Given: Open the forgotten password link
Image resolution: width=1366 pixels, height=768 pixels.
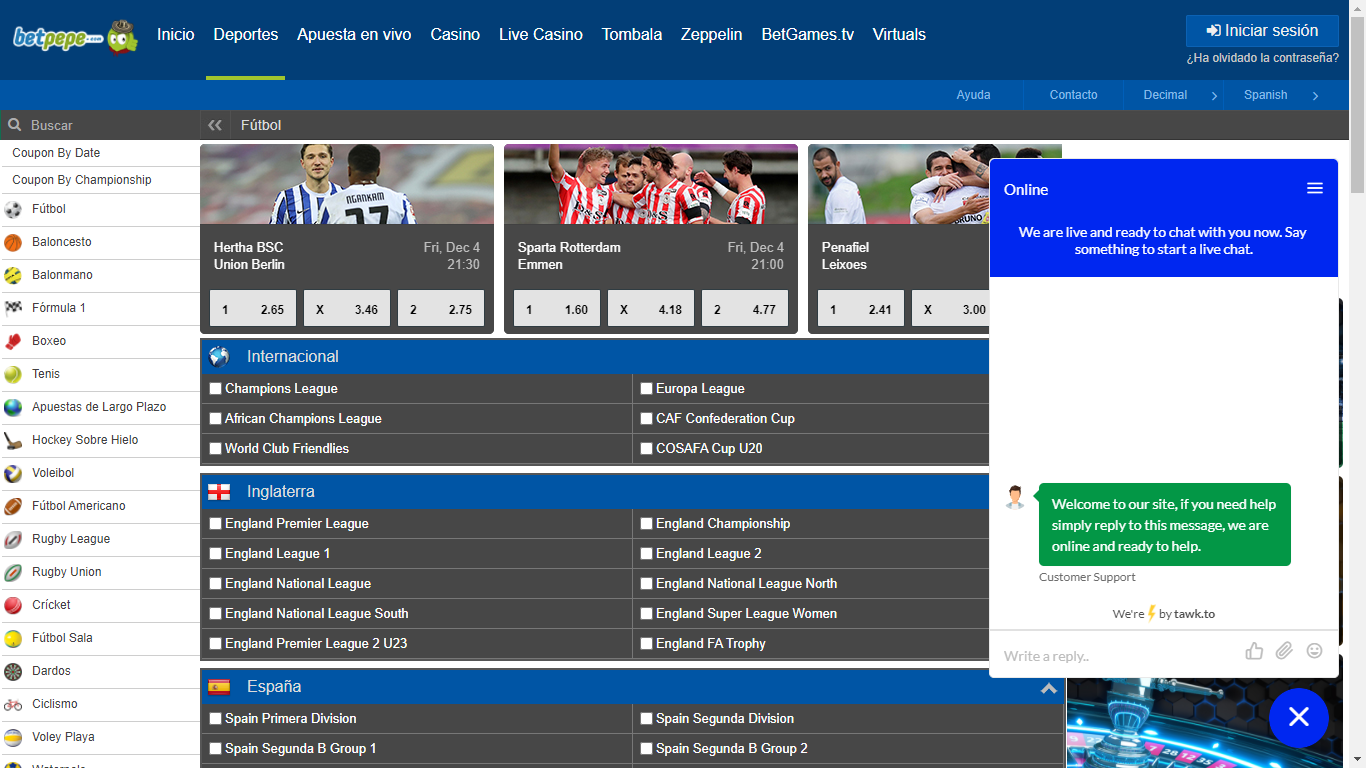Looking at the screenshot, I should [x=1262, y=58].
